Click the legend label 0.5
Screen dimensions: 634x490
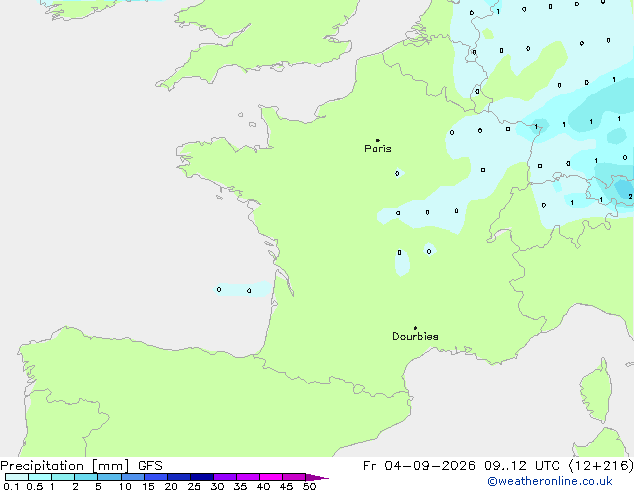[x=35, y=486]
